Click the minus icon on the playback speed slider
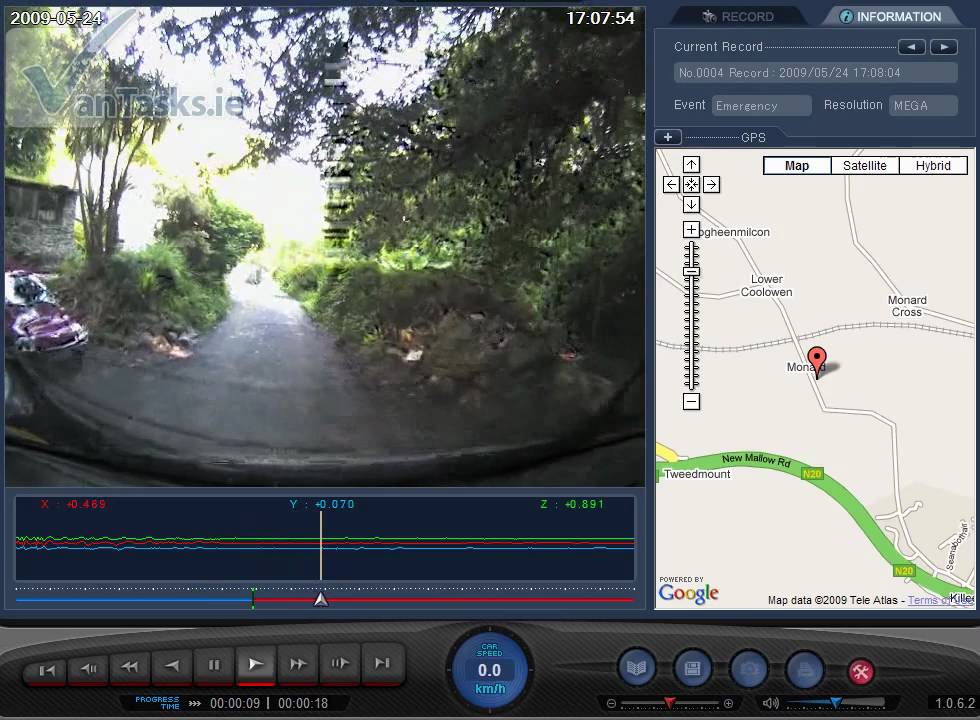 click(x=611, y=704)
